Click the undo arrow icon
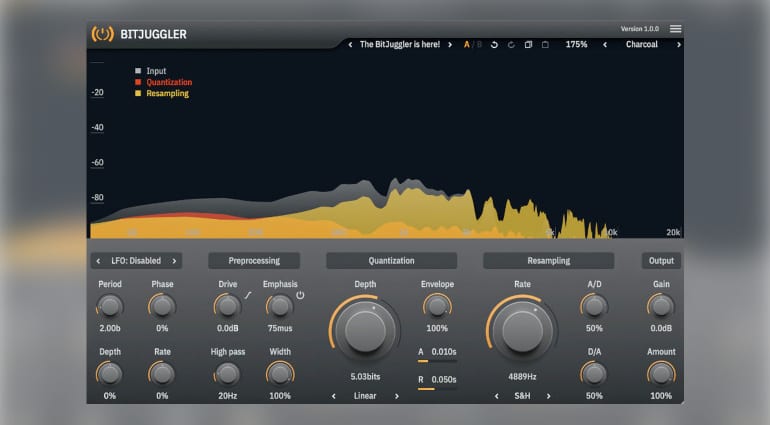 (495, 45)
